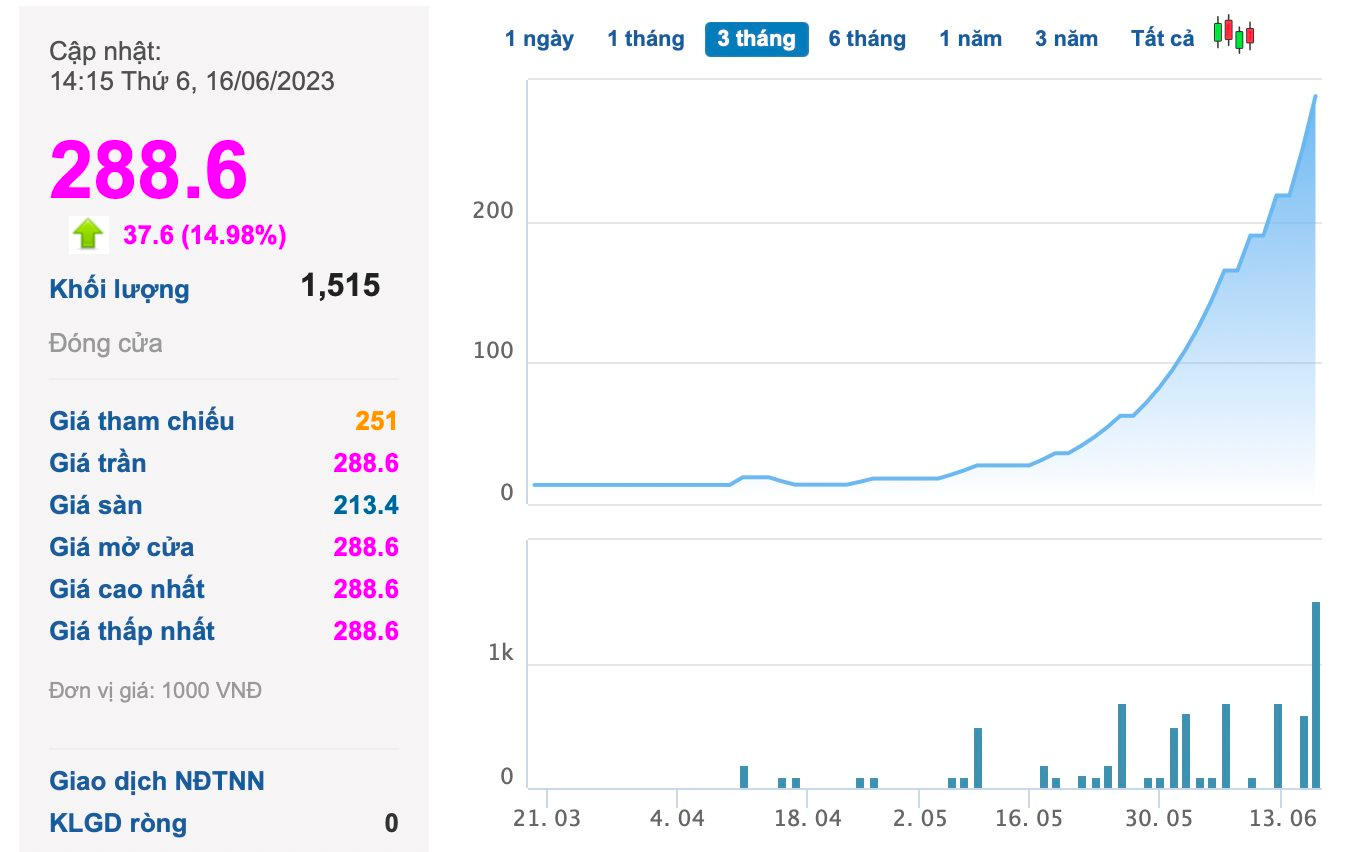The height and width of the screenshot is (852, 1354).
Task: Click the Giá trần label
Action: point(98,463)
